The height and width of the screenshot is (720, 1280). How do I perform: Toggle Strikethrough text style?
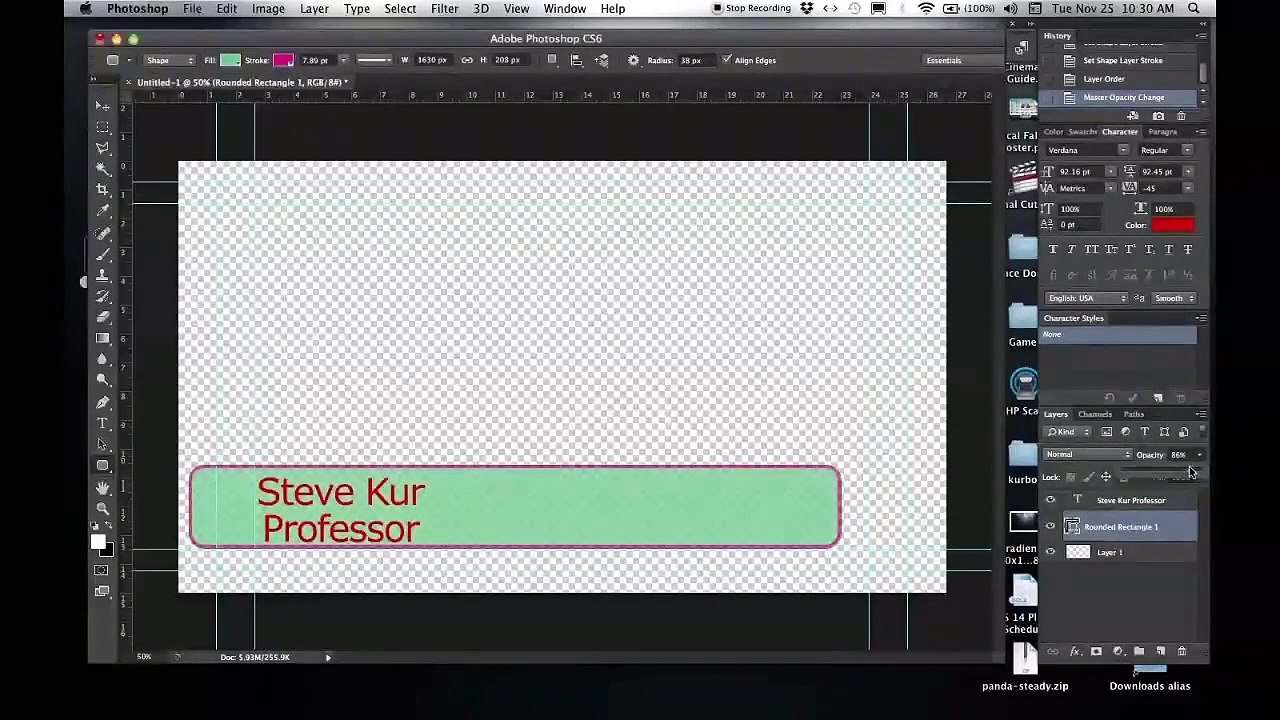pyautogui.click(x=1187, y=249)
